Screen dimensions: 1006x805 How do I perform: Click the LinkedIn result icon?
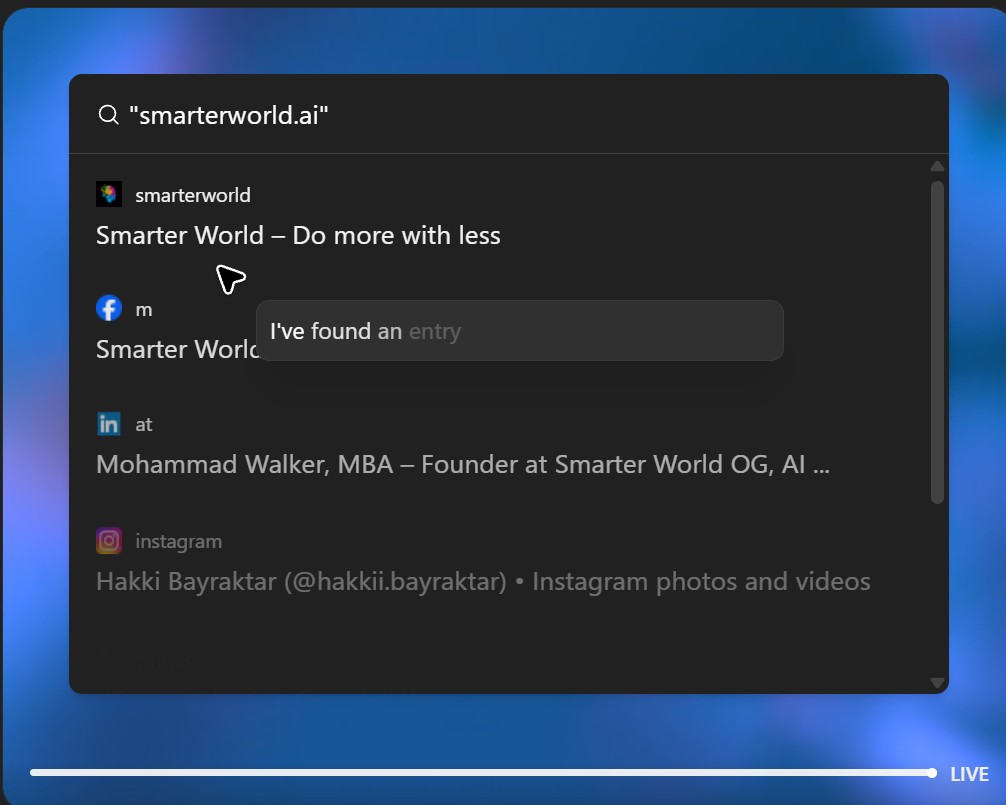point(109,424)
